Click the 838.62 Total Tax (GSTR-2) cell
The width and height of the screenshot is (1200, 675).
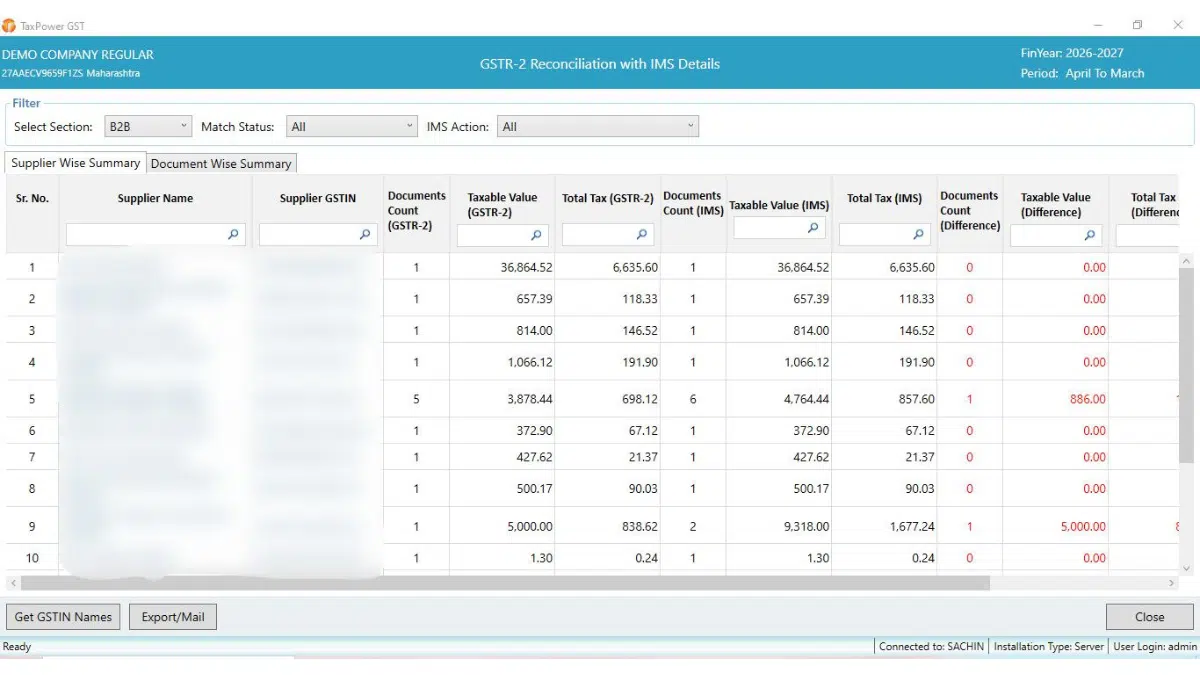coord(640,526)
